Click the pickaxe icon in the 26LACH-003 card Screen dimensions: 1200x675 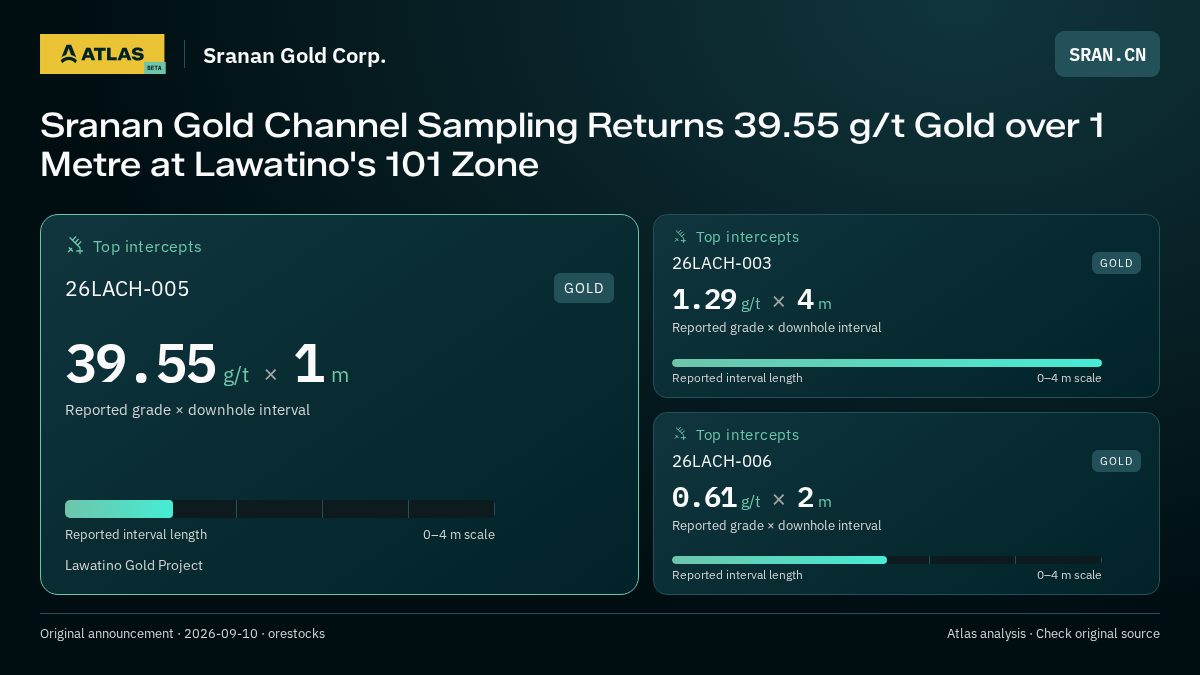(680, 236)
